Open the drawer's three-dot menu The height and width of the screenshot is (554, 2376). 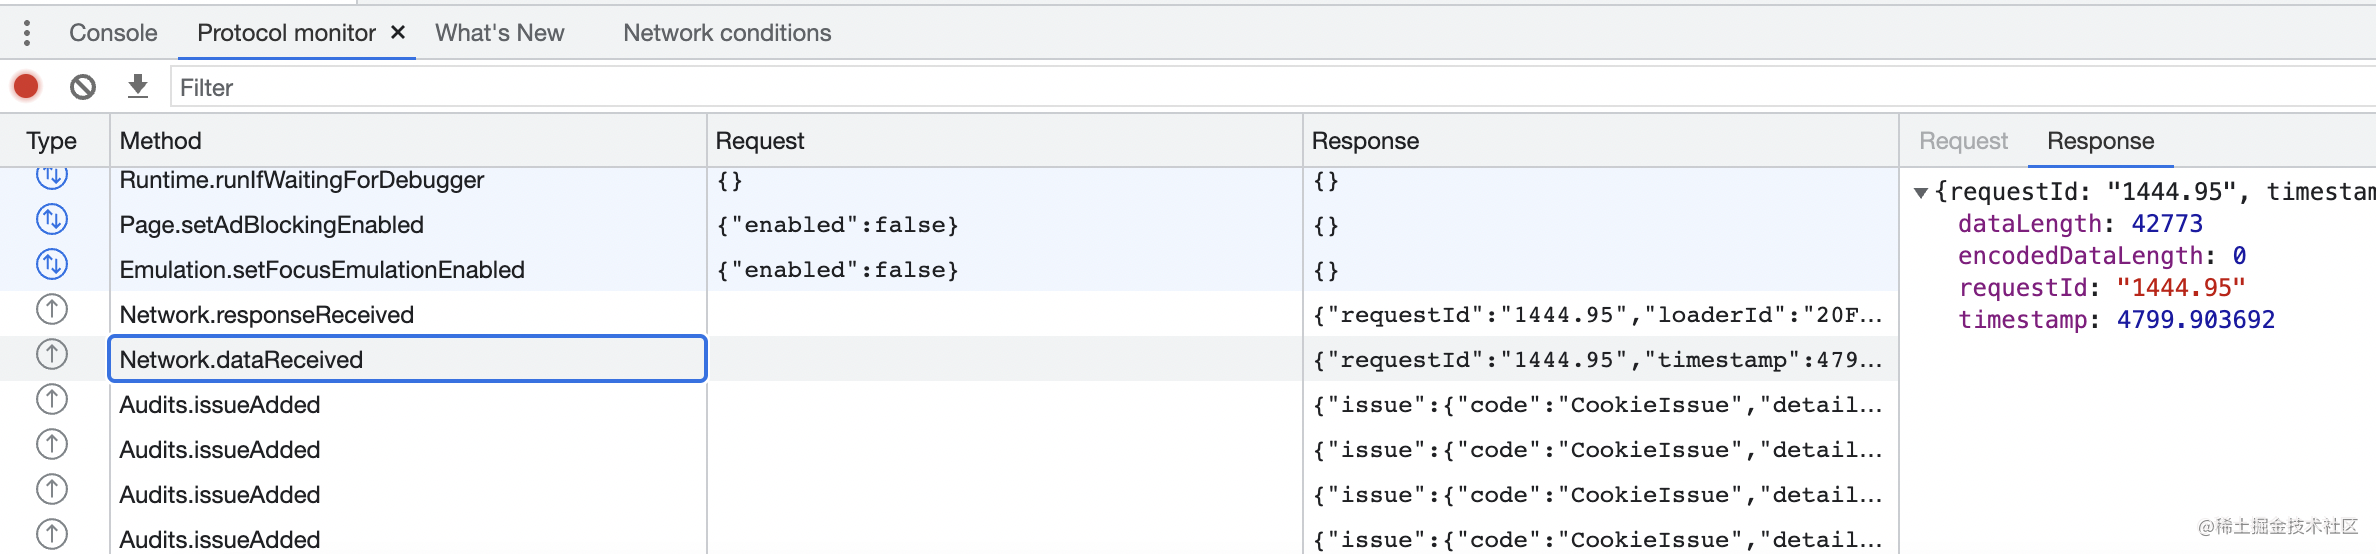pyautogui.click(x=27, y=33)
